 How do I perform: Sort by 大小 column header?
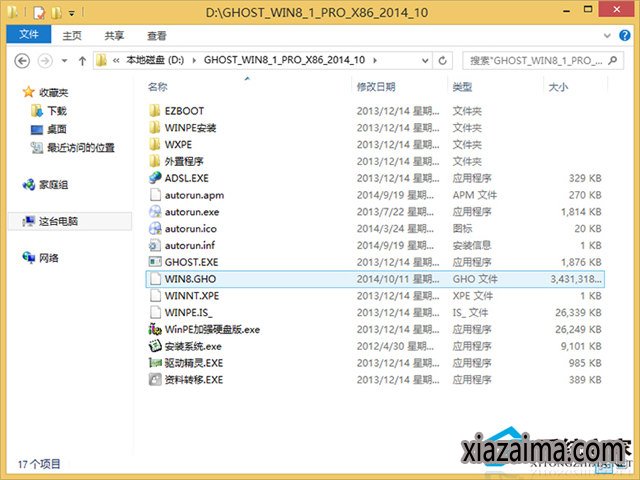[x=558, y=86]
